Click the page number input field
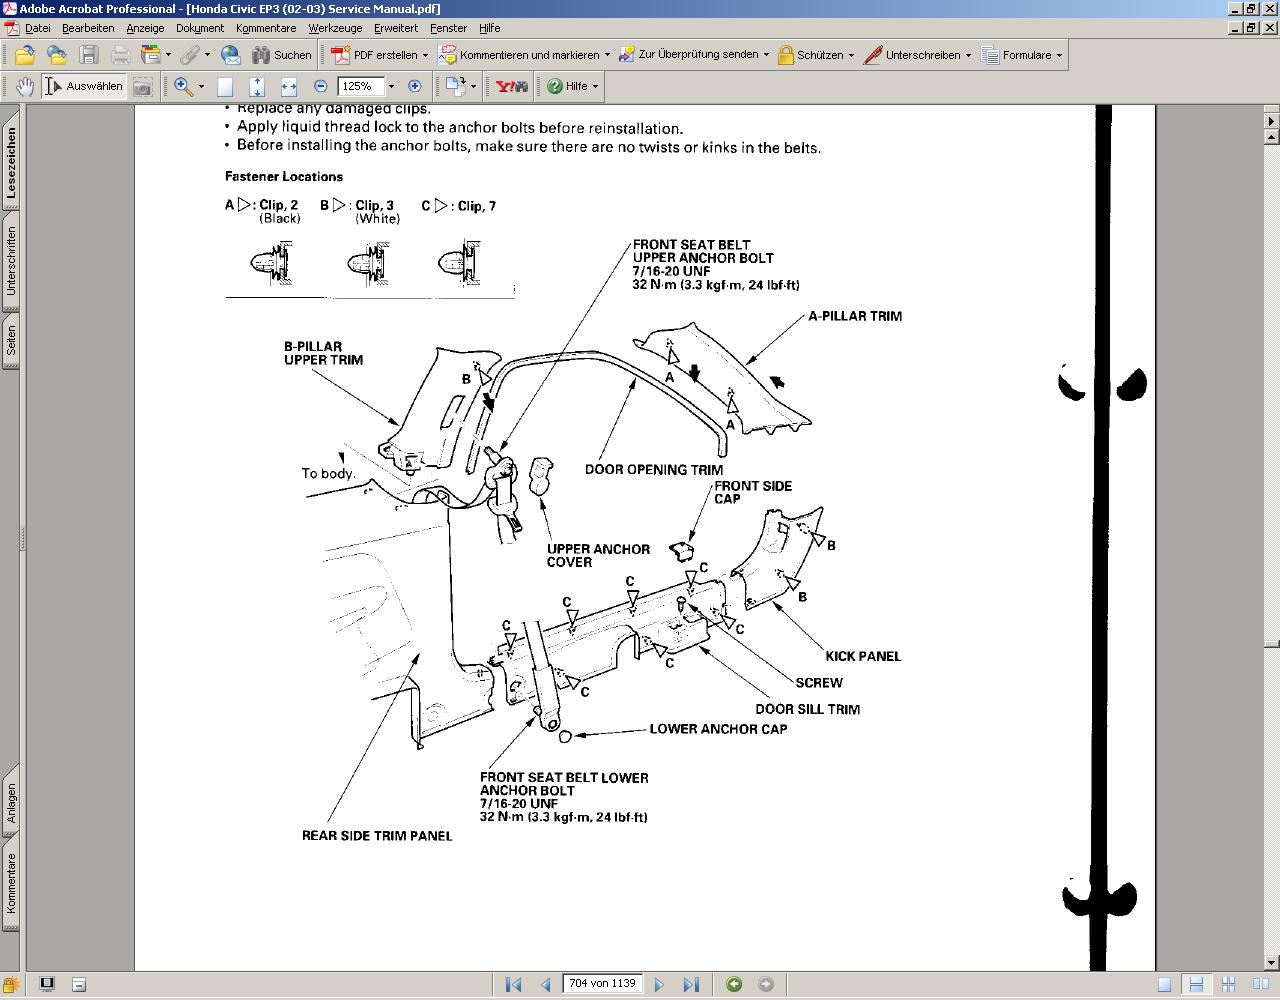Image resolution: width=1280 pixels, height=1000 pixels. tap(602, 984)
